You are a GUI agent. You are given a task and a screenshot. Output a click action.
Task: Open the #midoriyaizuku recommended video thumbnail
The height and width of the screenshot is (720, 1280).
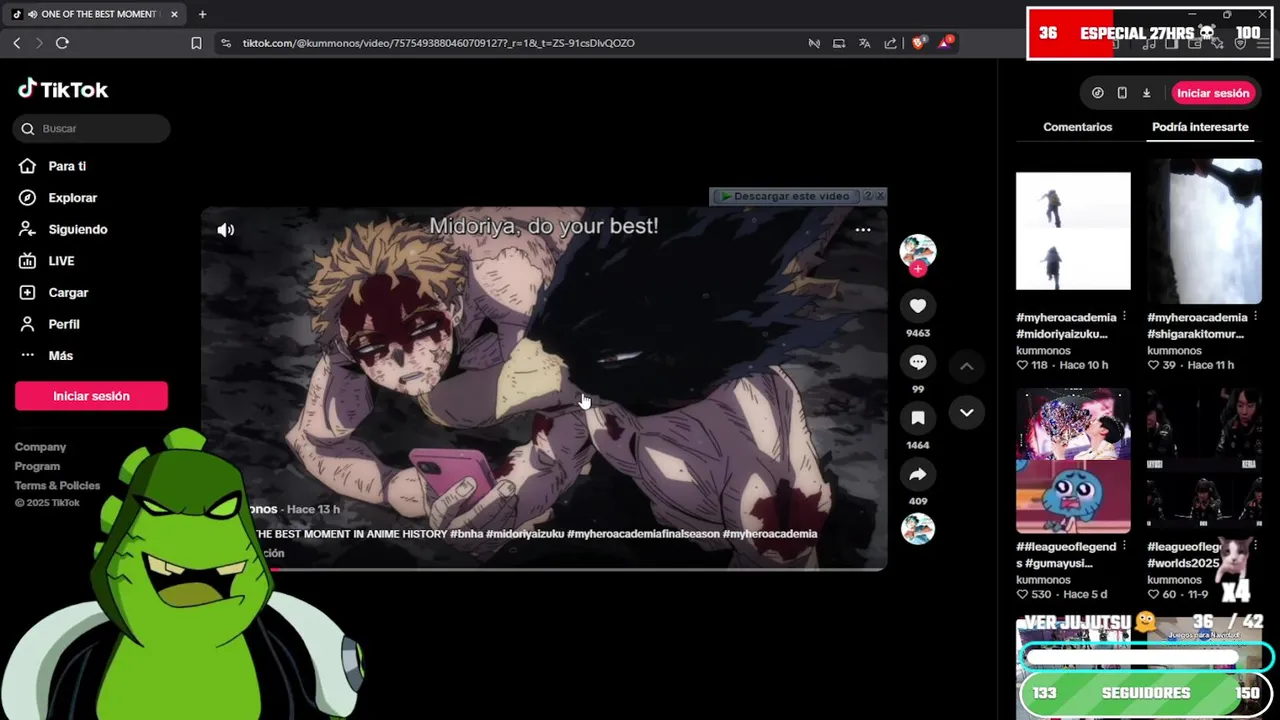coord(1073,231)
